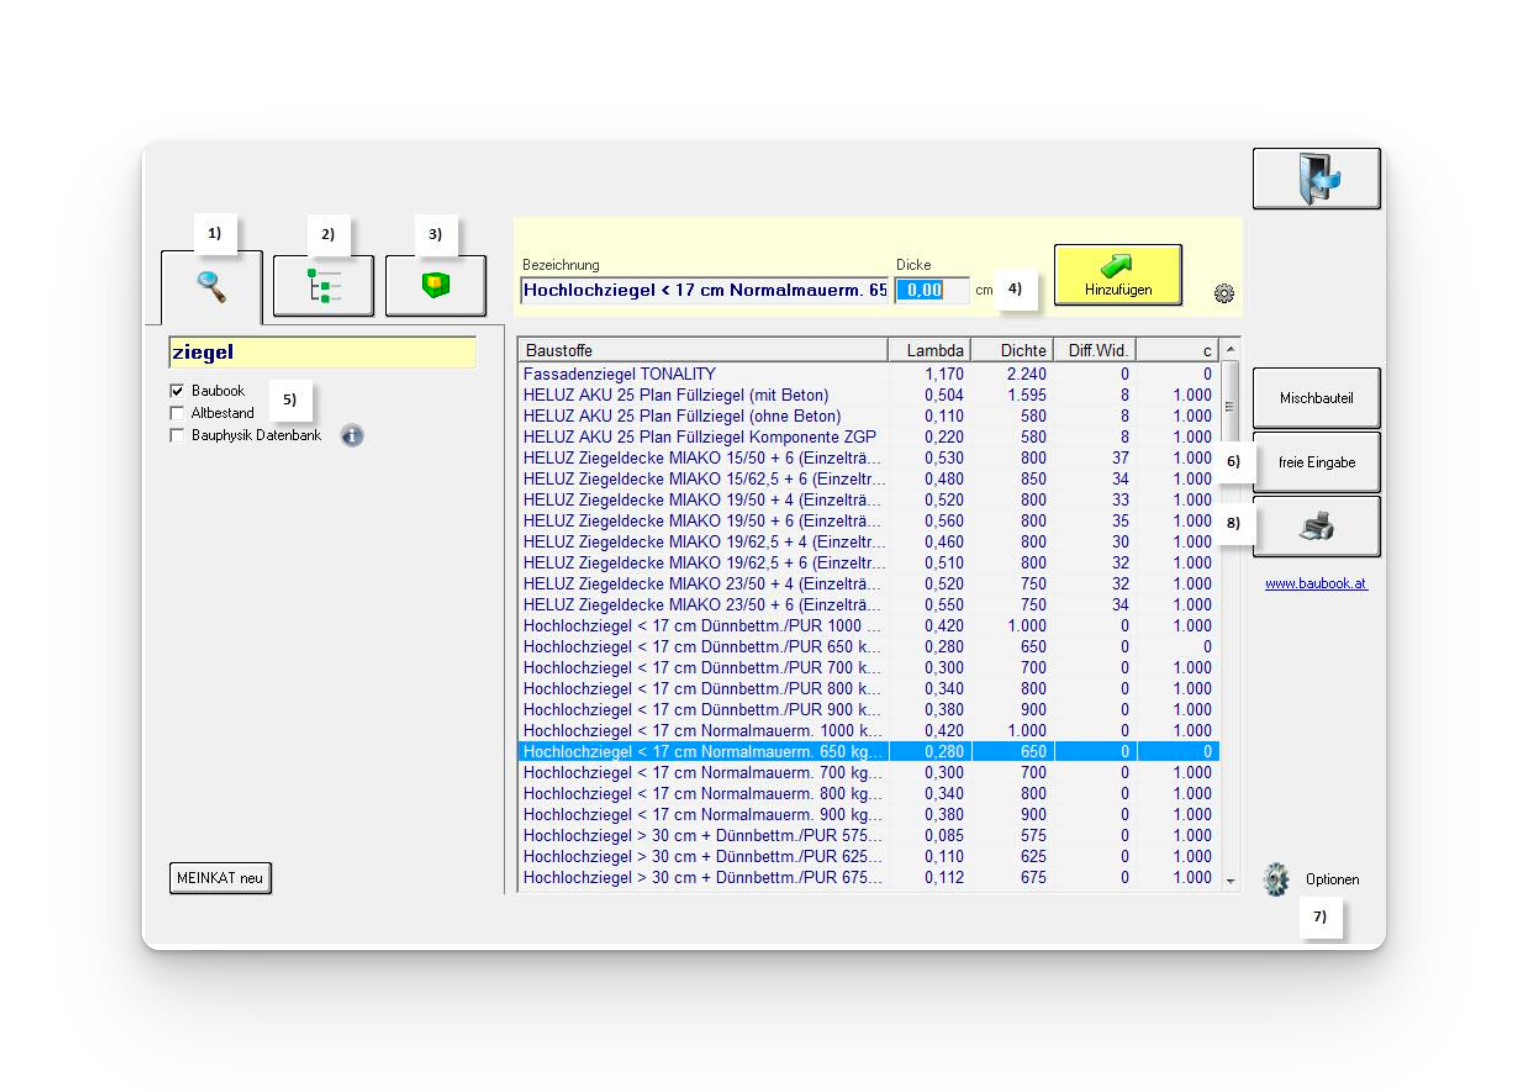The width and height of the screenshot is (1528, 1092).
Task: Select Fassadenziegel TONALITY row
Action: [620, 374]
